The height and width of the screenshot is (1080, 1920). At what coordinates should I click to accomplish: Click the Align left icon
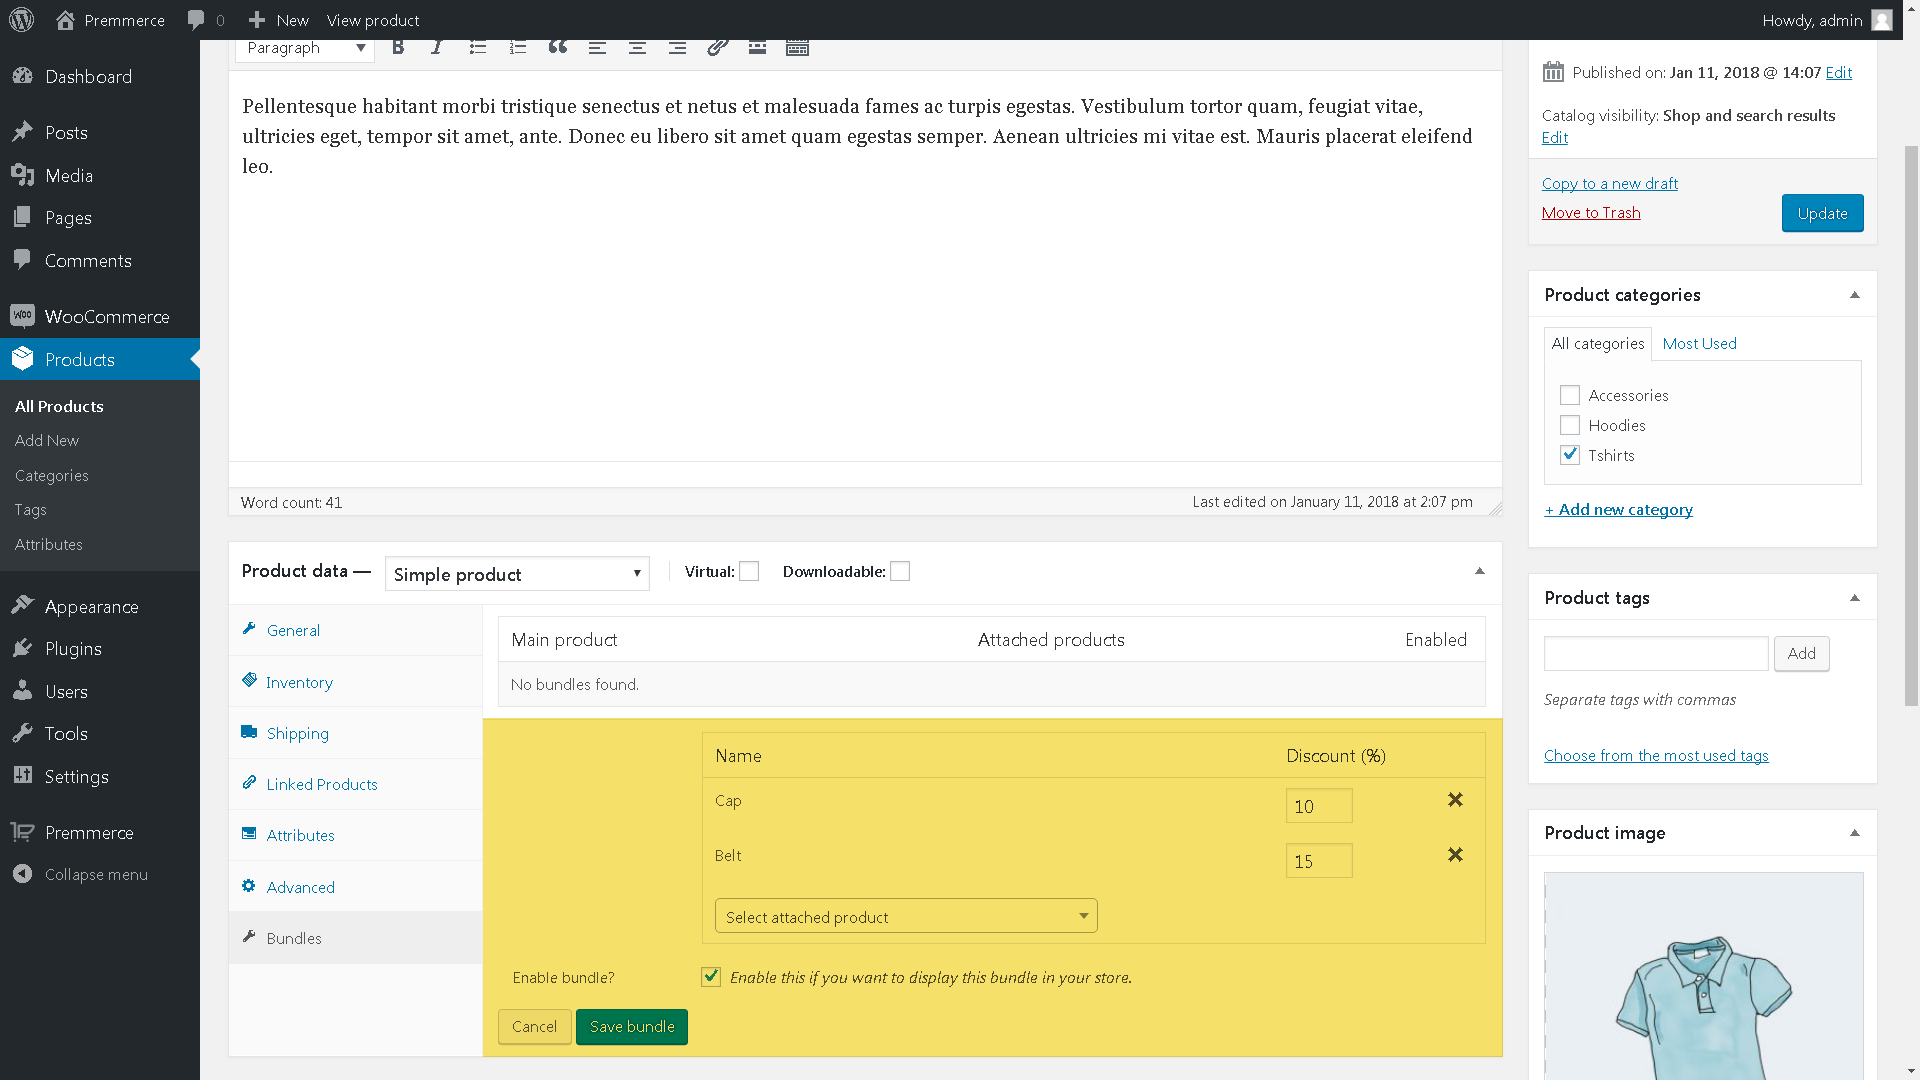click(x=597, y=47)
